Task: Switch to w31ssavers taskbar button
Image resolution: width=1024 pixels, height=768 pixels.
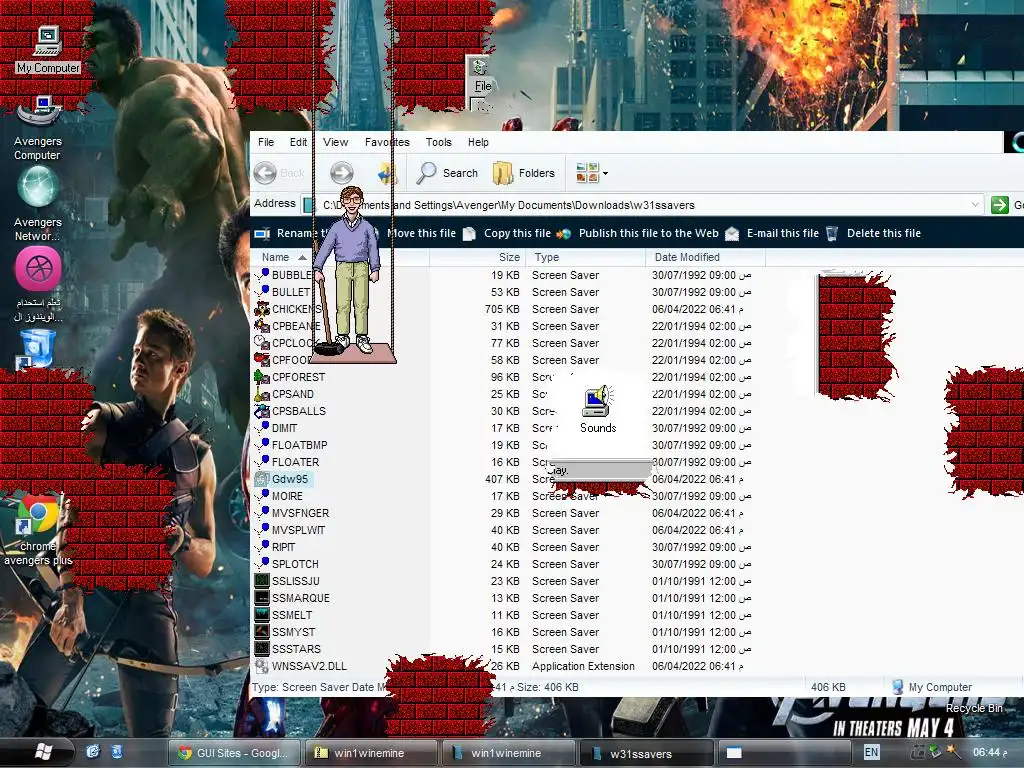Action: pyautogui.click(x=647, y=753)
